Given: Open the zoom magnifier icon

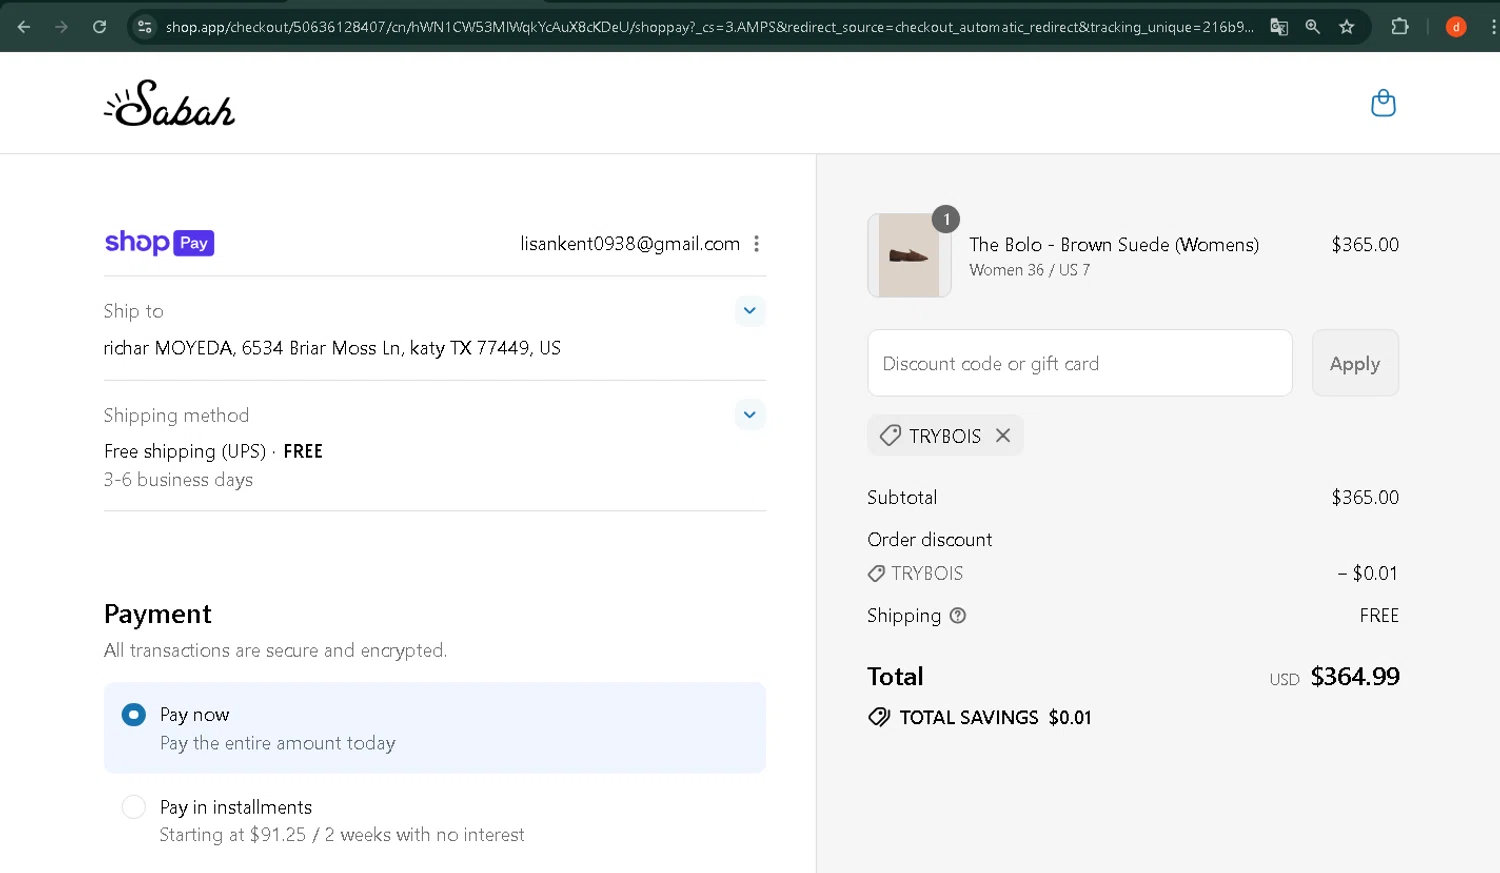Looking at the screenshot, I should point(1313,27).
